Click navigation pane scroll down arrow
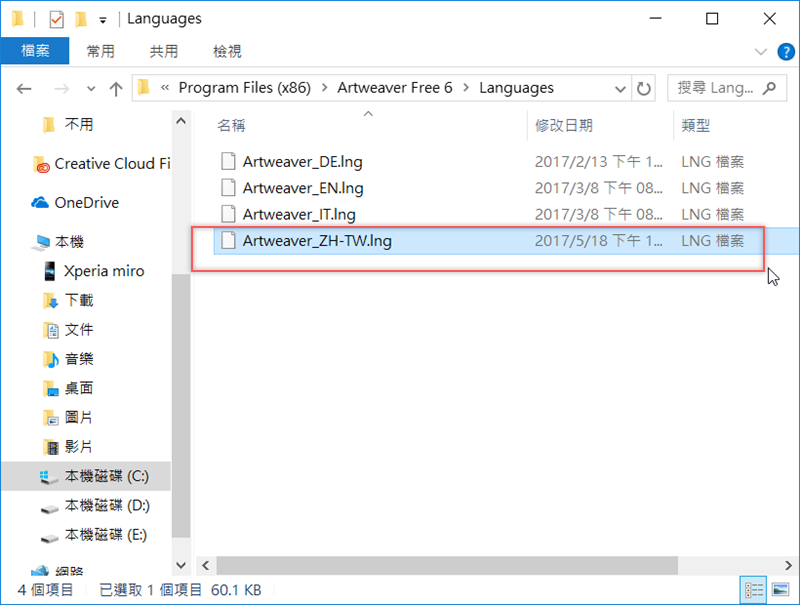Screen dimensions: 800x605 pos(181,565)
